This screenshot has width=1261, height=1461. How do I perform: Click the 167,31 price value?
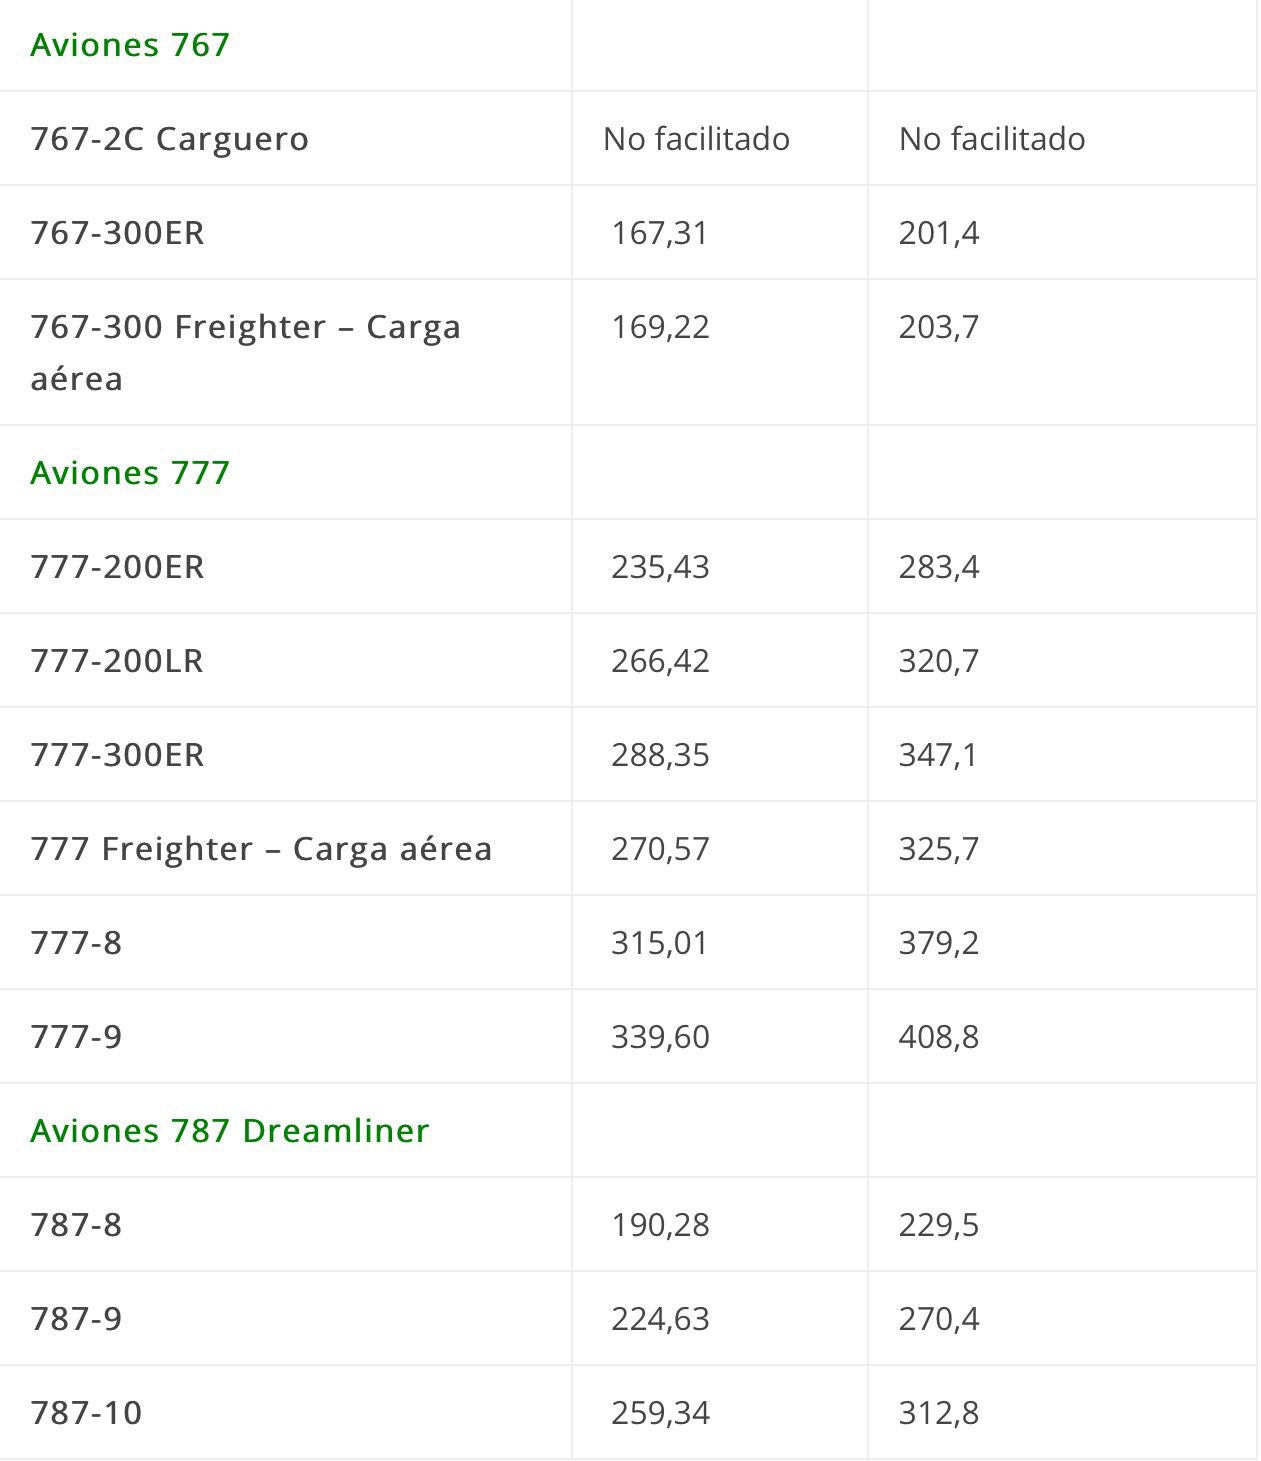[x=660, y=233]
